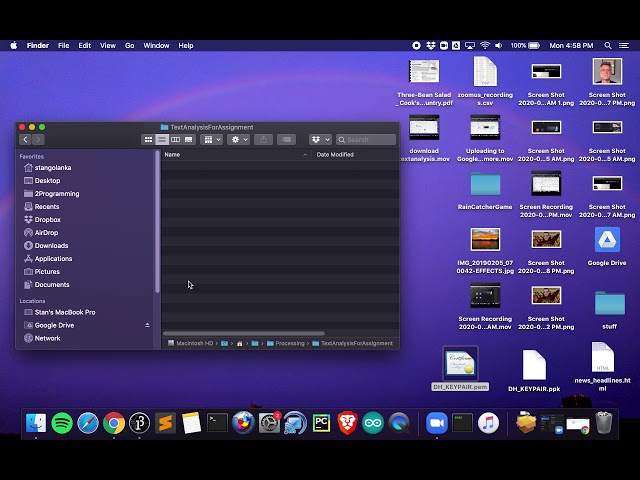
Task: Click TextAnalysisForAssignment in path bar
Action: pyautogui.click(x=353, y=343)
